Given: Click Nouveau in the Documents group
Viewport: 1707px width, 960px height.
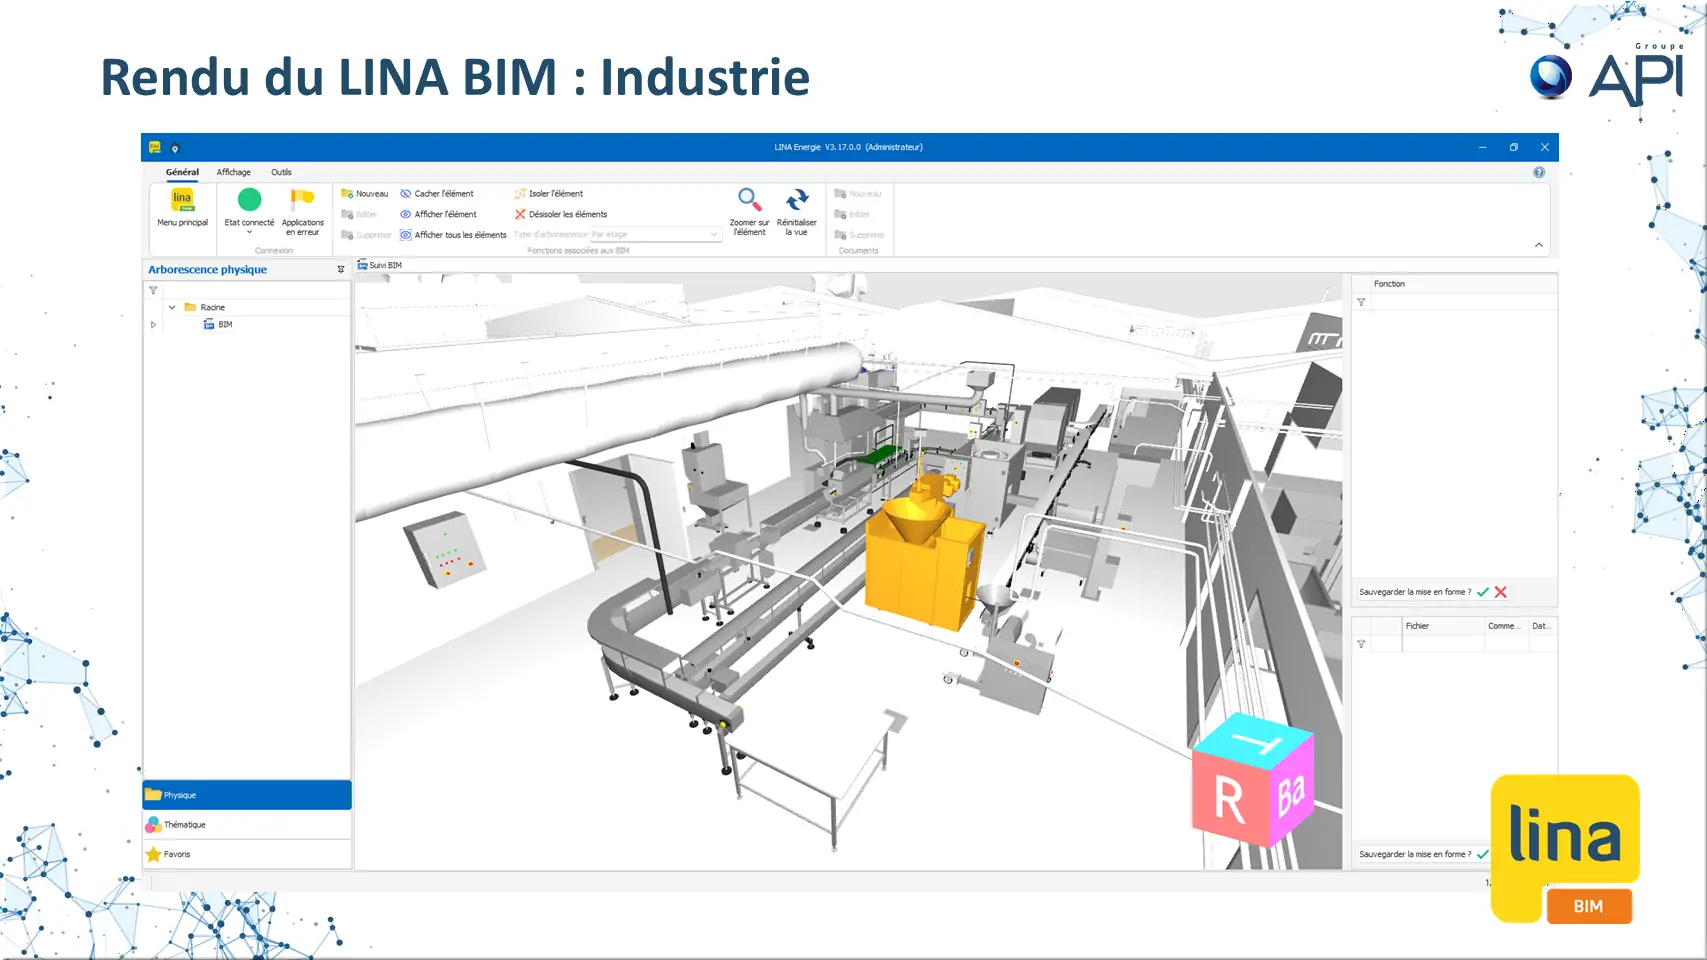Looking at the screenshot, I should 858,194.
